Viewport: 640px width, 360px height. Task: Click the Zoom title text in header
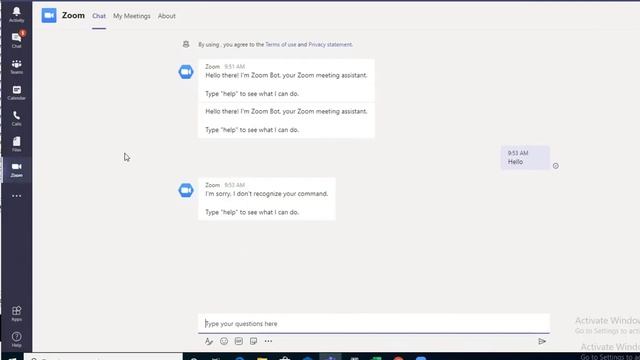pyautogui.click(x=73, y=16)
